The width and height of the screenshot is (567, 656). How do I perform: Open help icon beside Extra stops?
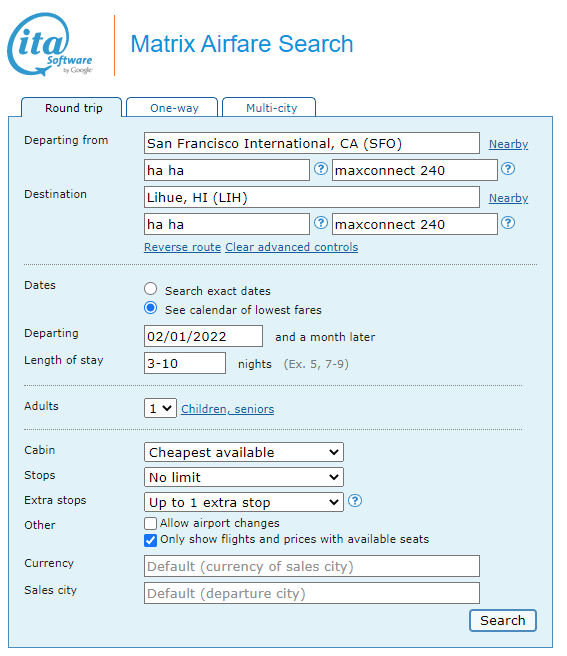[x=355, y=501]
